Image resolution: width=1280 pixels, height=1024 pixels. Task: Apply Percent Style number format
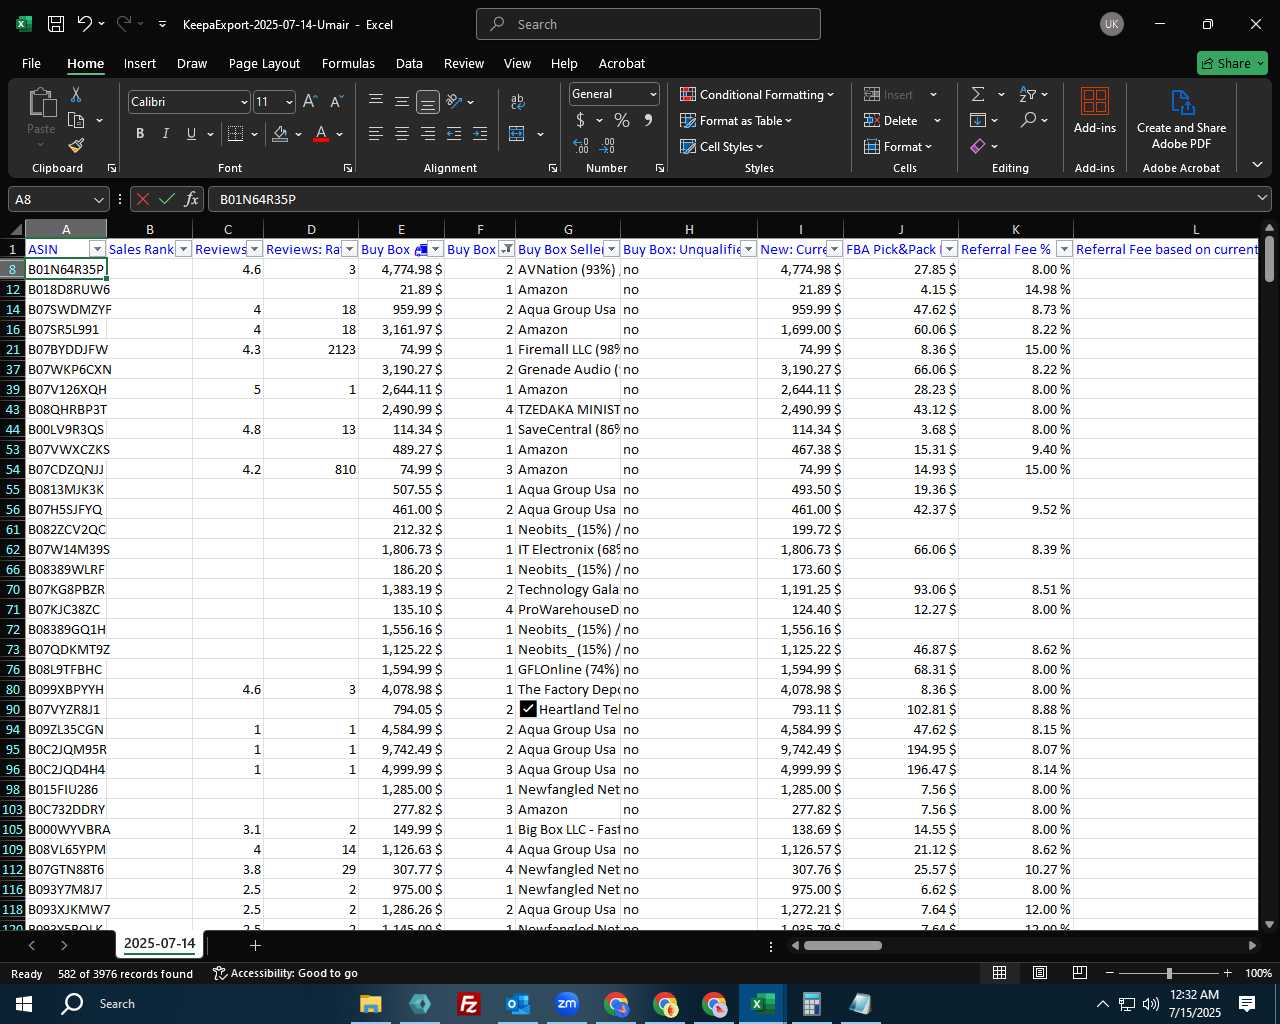click(622, 120)
